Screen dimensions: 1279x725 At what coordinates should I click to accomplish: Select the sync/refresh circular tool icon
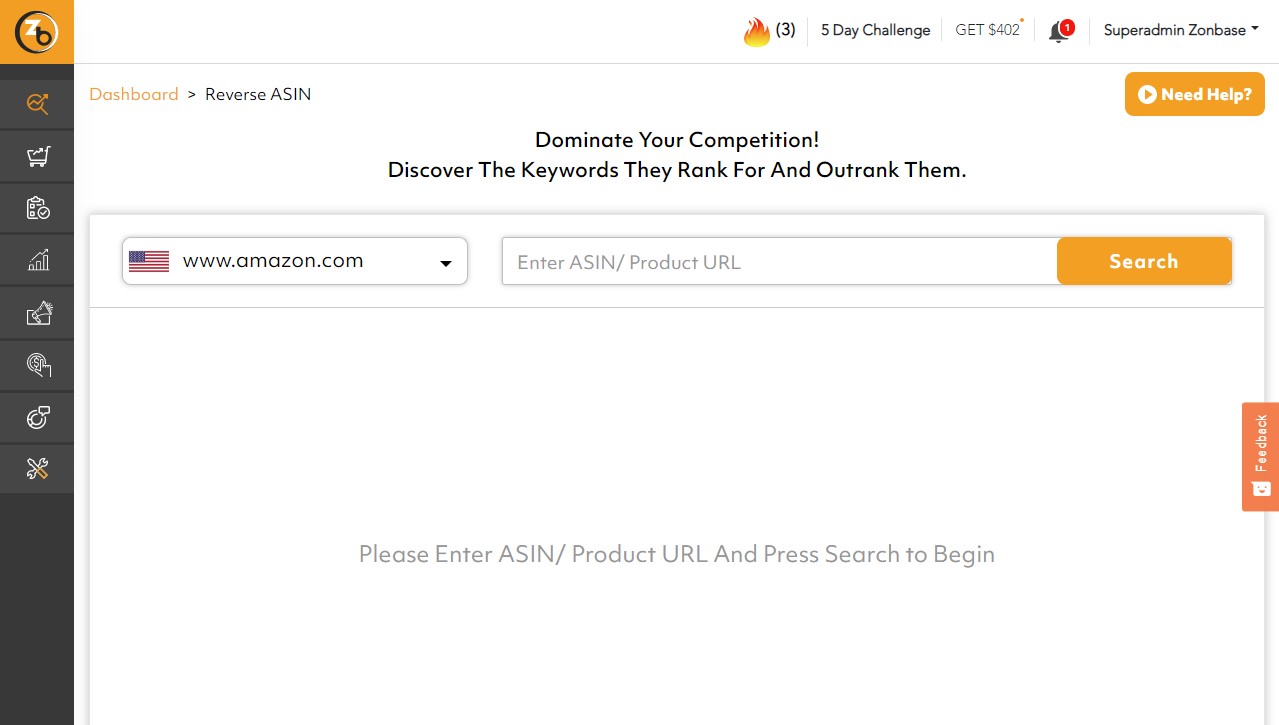point(37,416)
